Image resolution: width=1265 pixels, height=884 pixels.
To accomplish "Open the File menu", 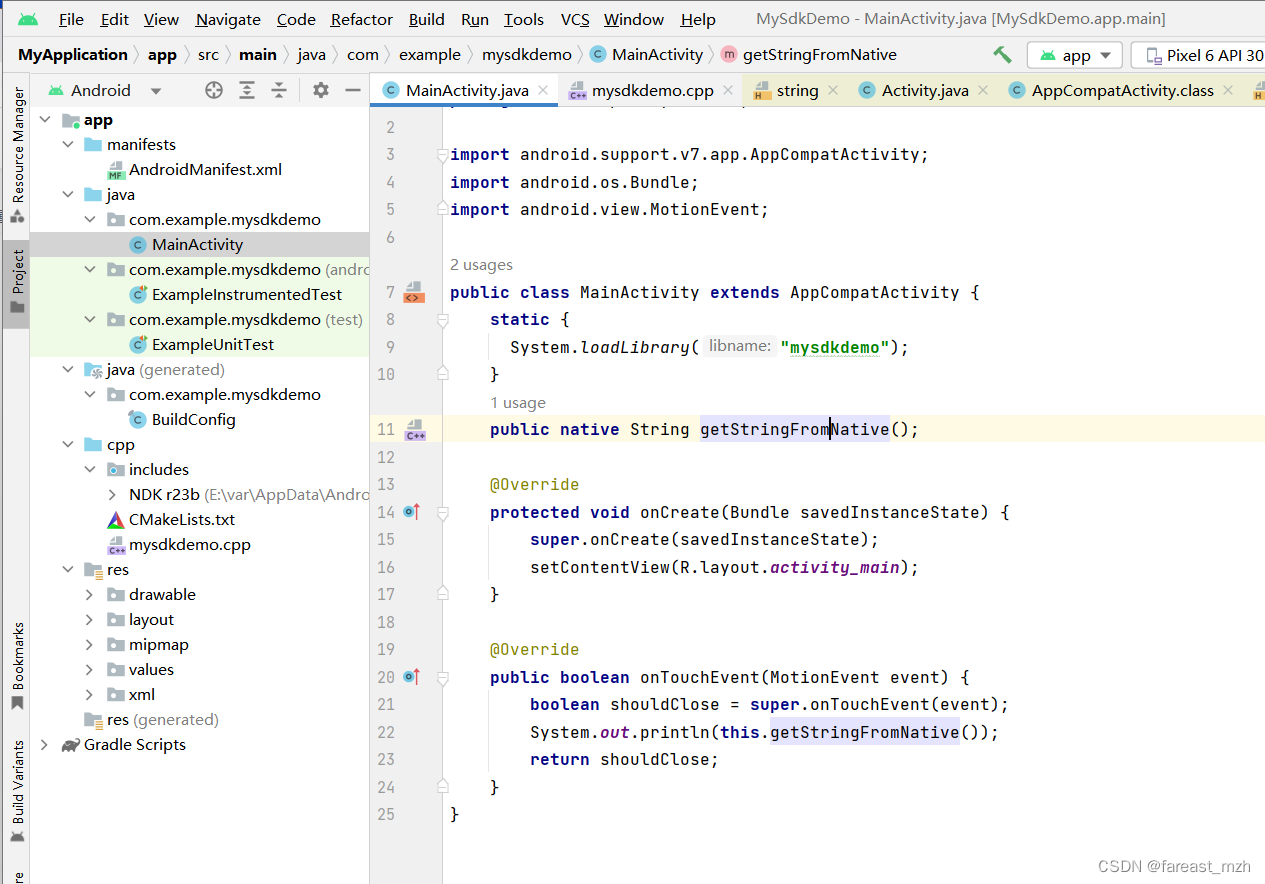I will point(71,19).
